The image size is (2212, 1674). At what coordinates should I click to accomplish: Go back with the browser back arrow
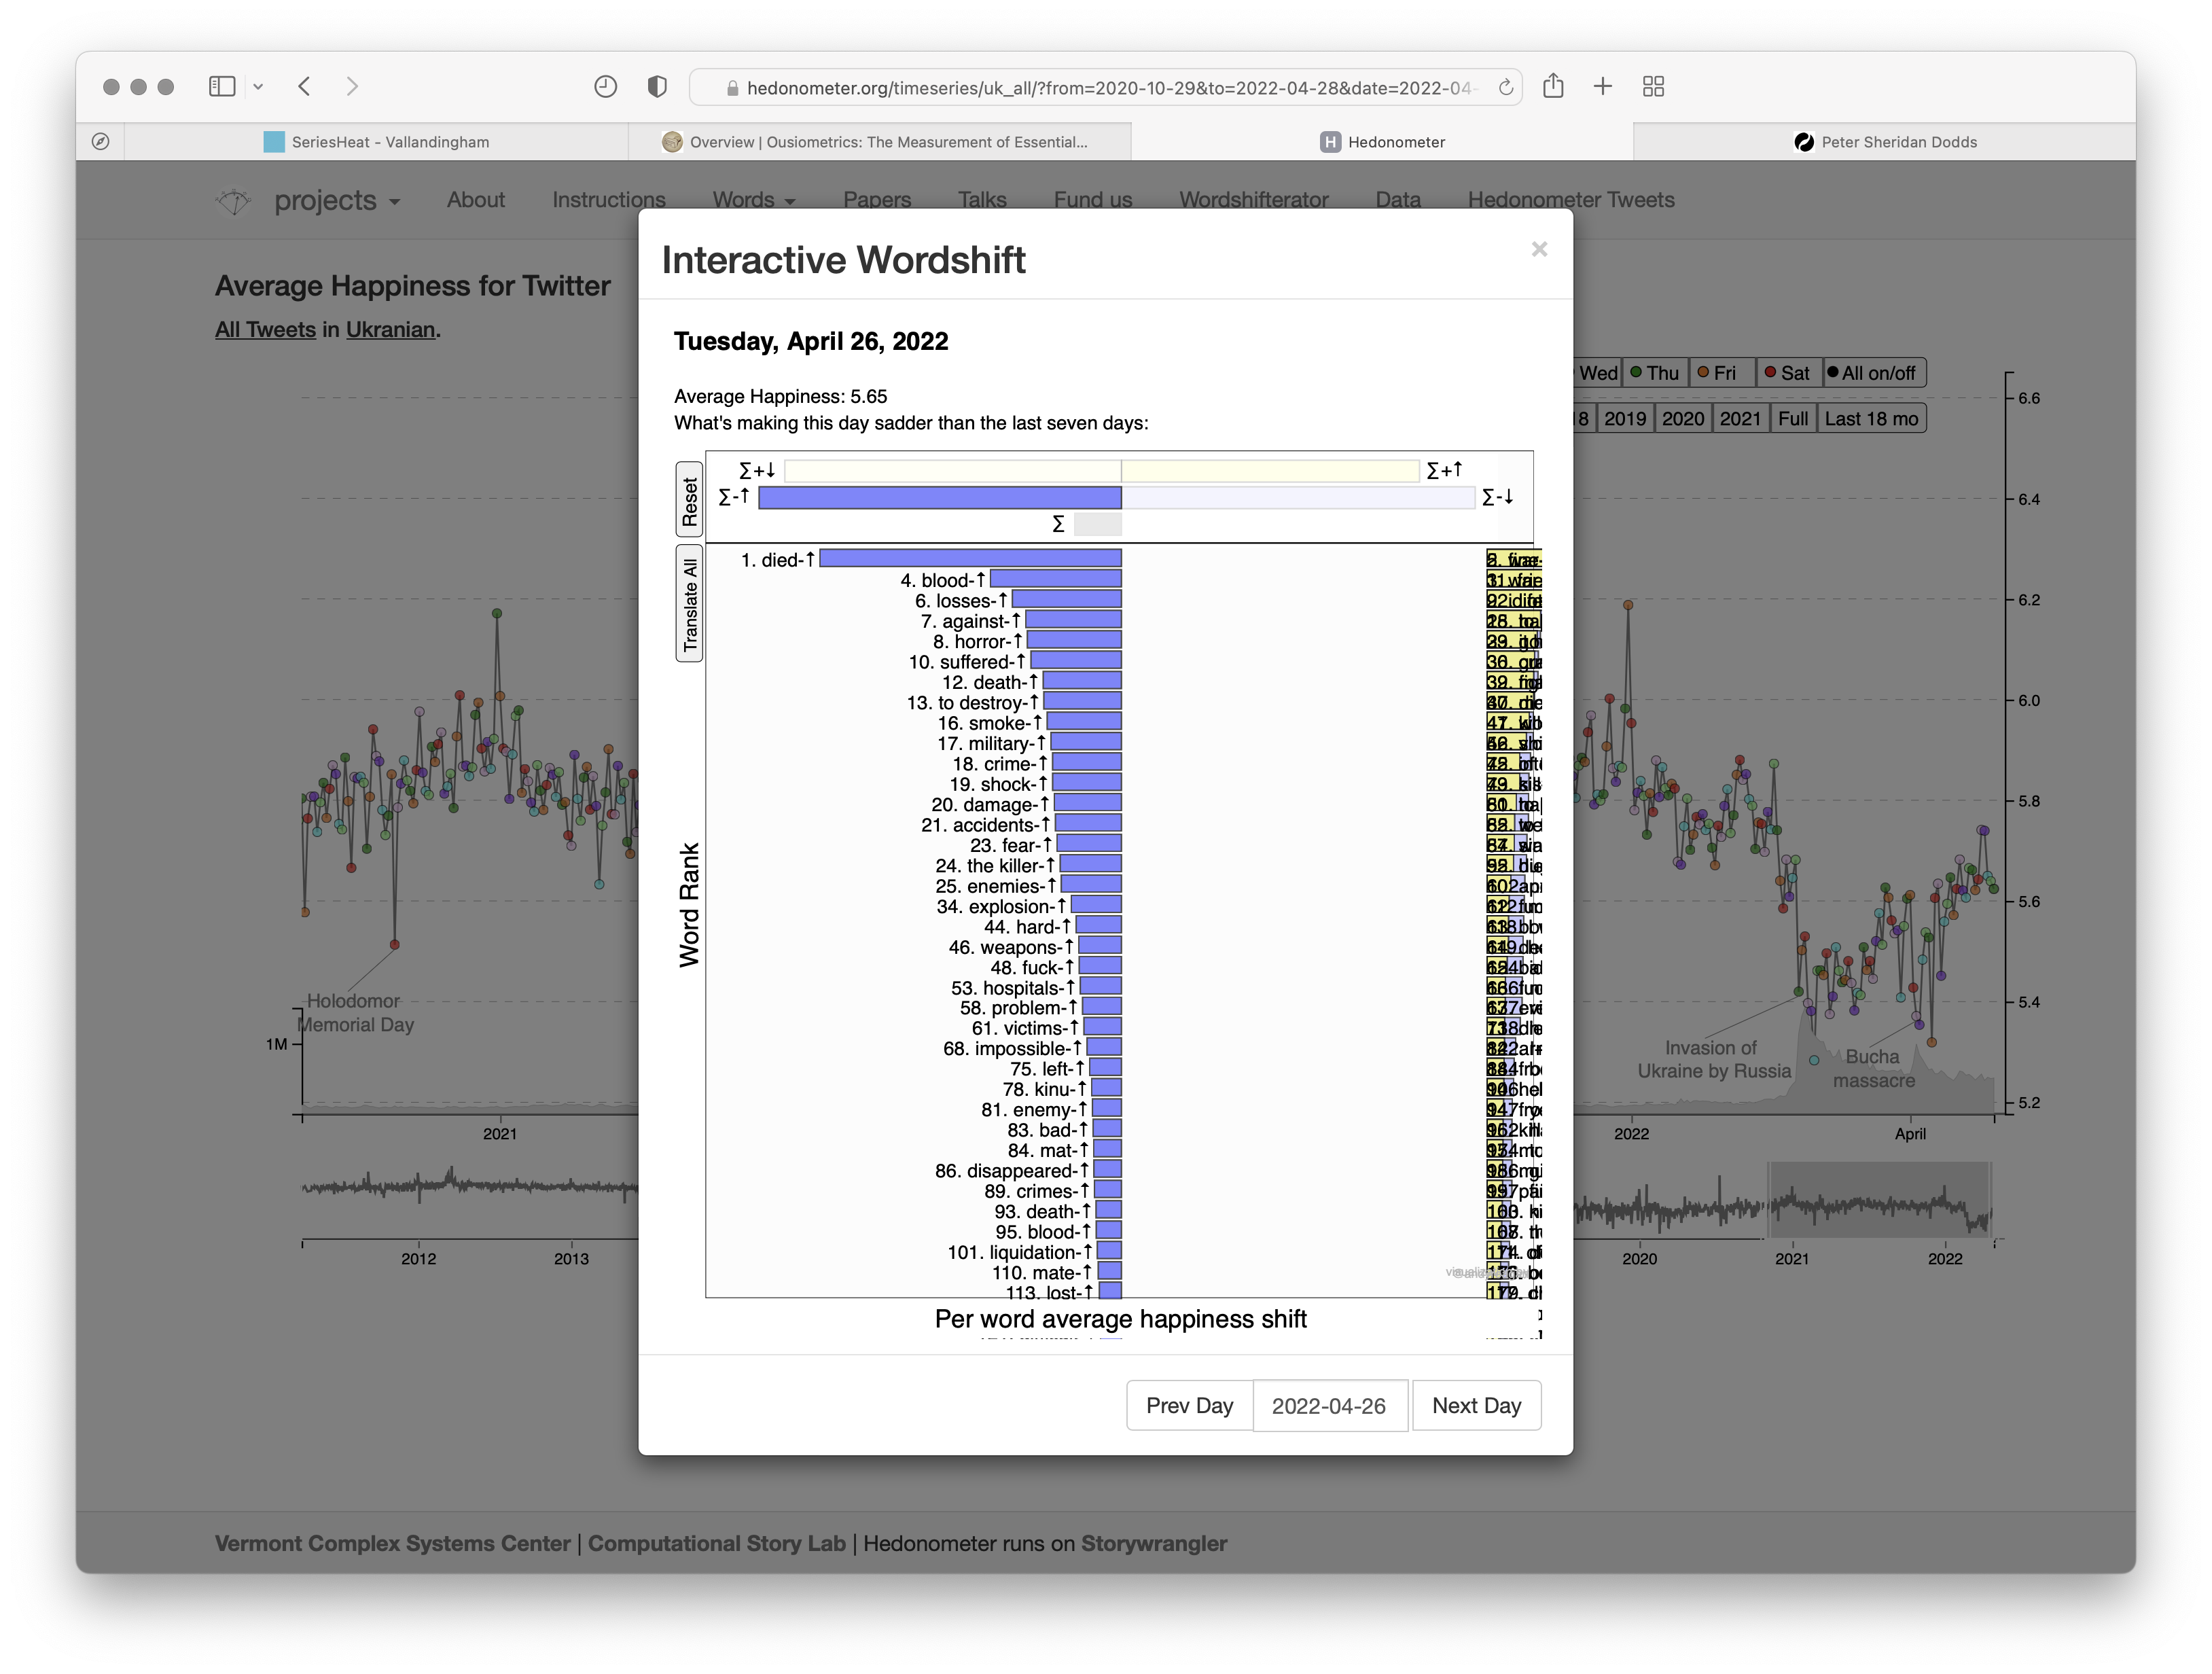(305, 87)
